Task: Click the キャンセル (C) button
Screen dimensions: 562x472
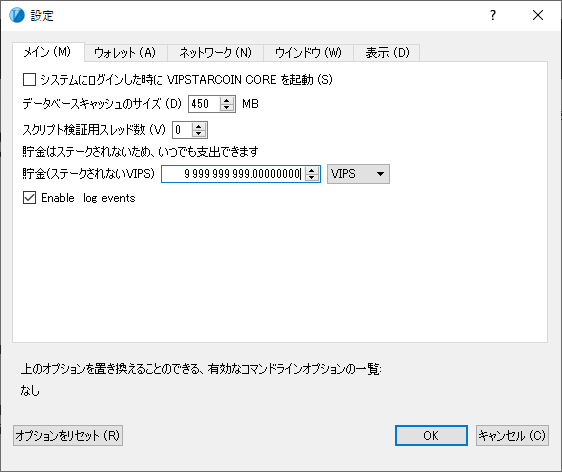Action: [x=512, y=435]
